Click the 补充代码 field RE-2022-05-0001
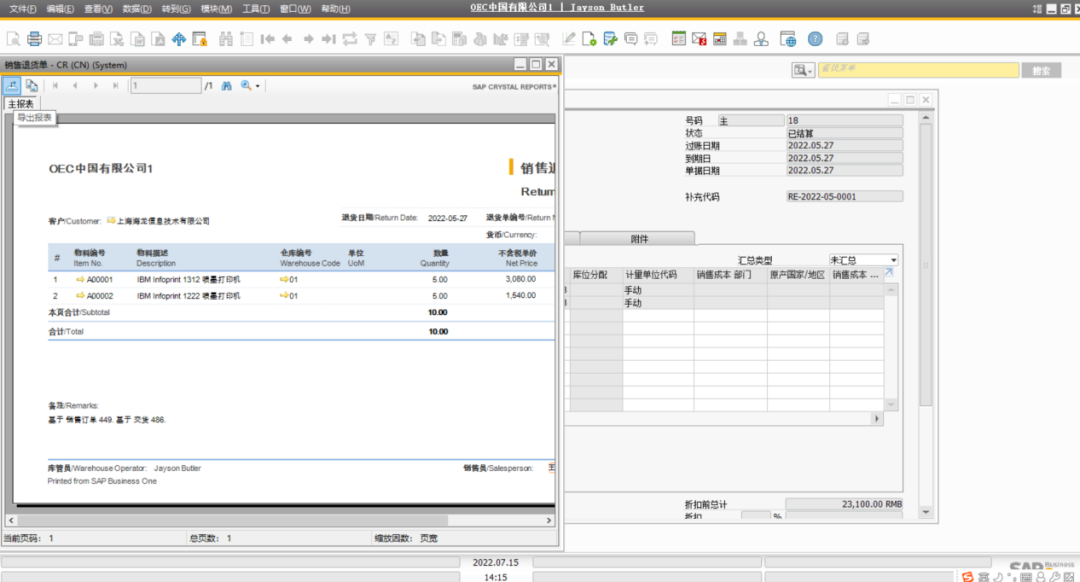This screenshot has height=582, width=1080. pyautogui.click(x=844, y=196)
